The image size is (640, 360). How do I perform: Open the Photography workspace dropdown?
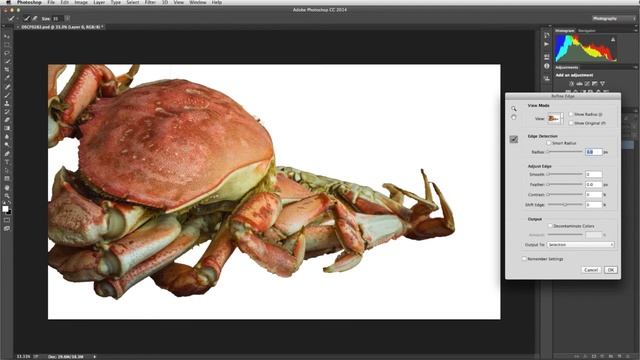coord(613,18)
